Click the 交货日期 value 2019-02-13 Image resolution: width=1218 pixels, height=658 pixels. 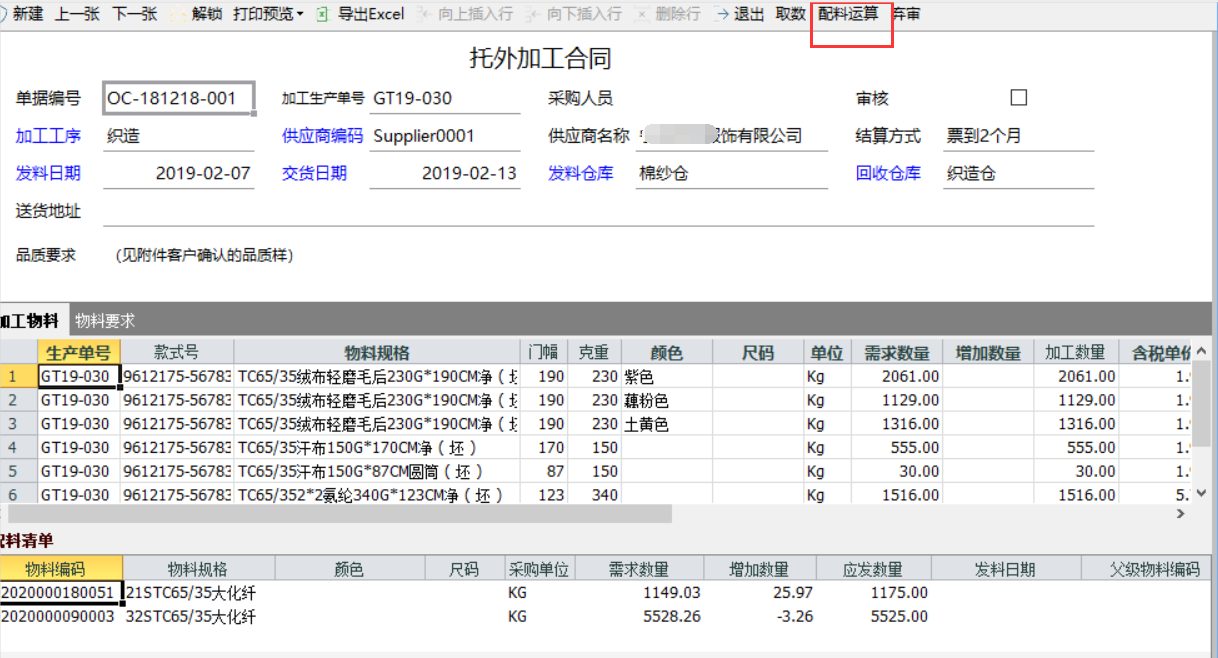[x=445, y=173]
